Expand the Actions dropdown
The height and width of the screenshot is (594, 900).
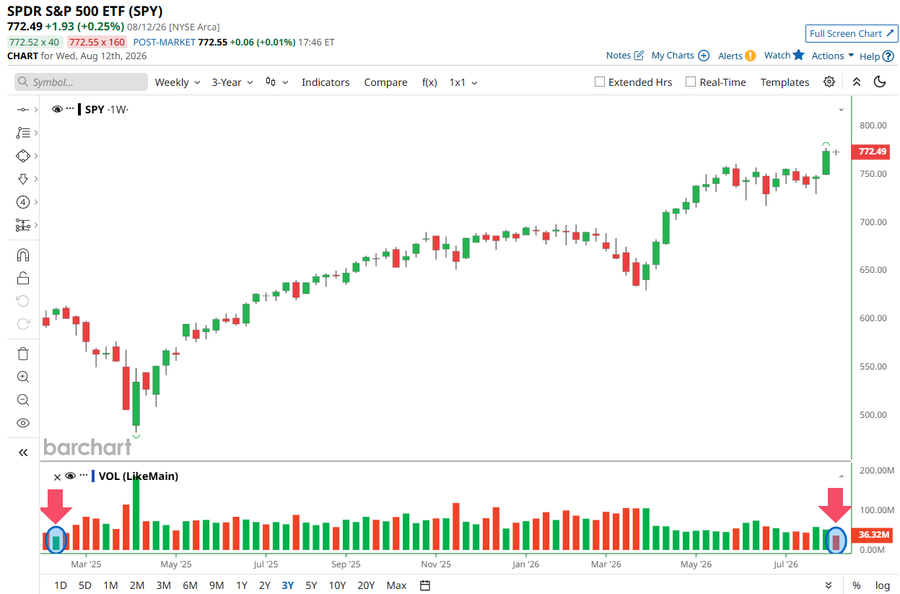832,56
